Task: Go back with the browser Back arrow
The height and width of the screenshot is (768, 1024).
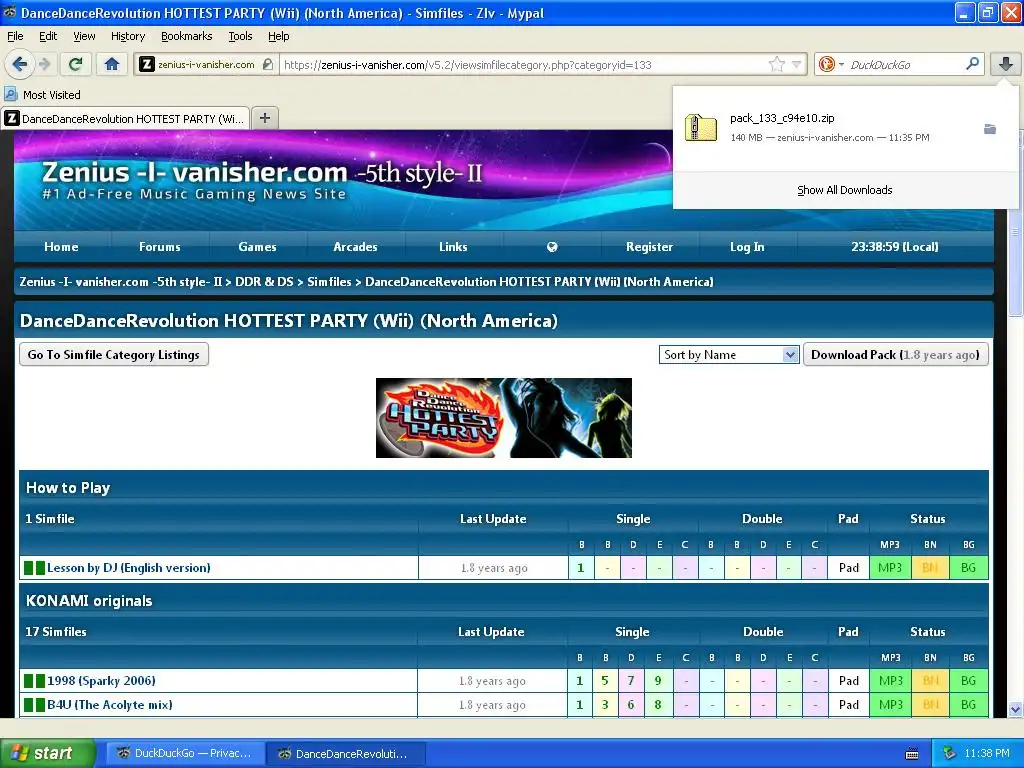Action: (x=19, y=64)
